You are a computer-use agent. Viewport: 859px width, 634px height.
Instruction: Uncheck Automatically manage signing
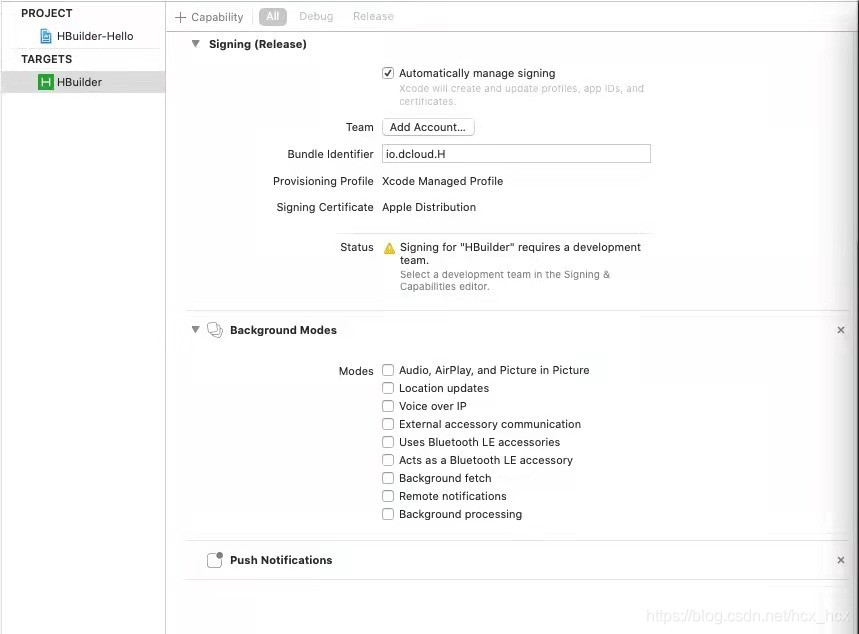(388, 73)
